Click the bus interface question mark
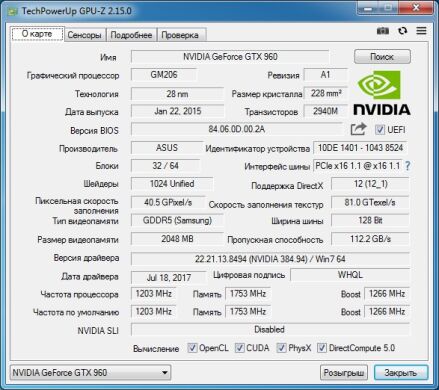The height and width of the screenshot is (390, 439). (x=407, y=166)
